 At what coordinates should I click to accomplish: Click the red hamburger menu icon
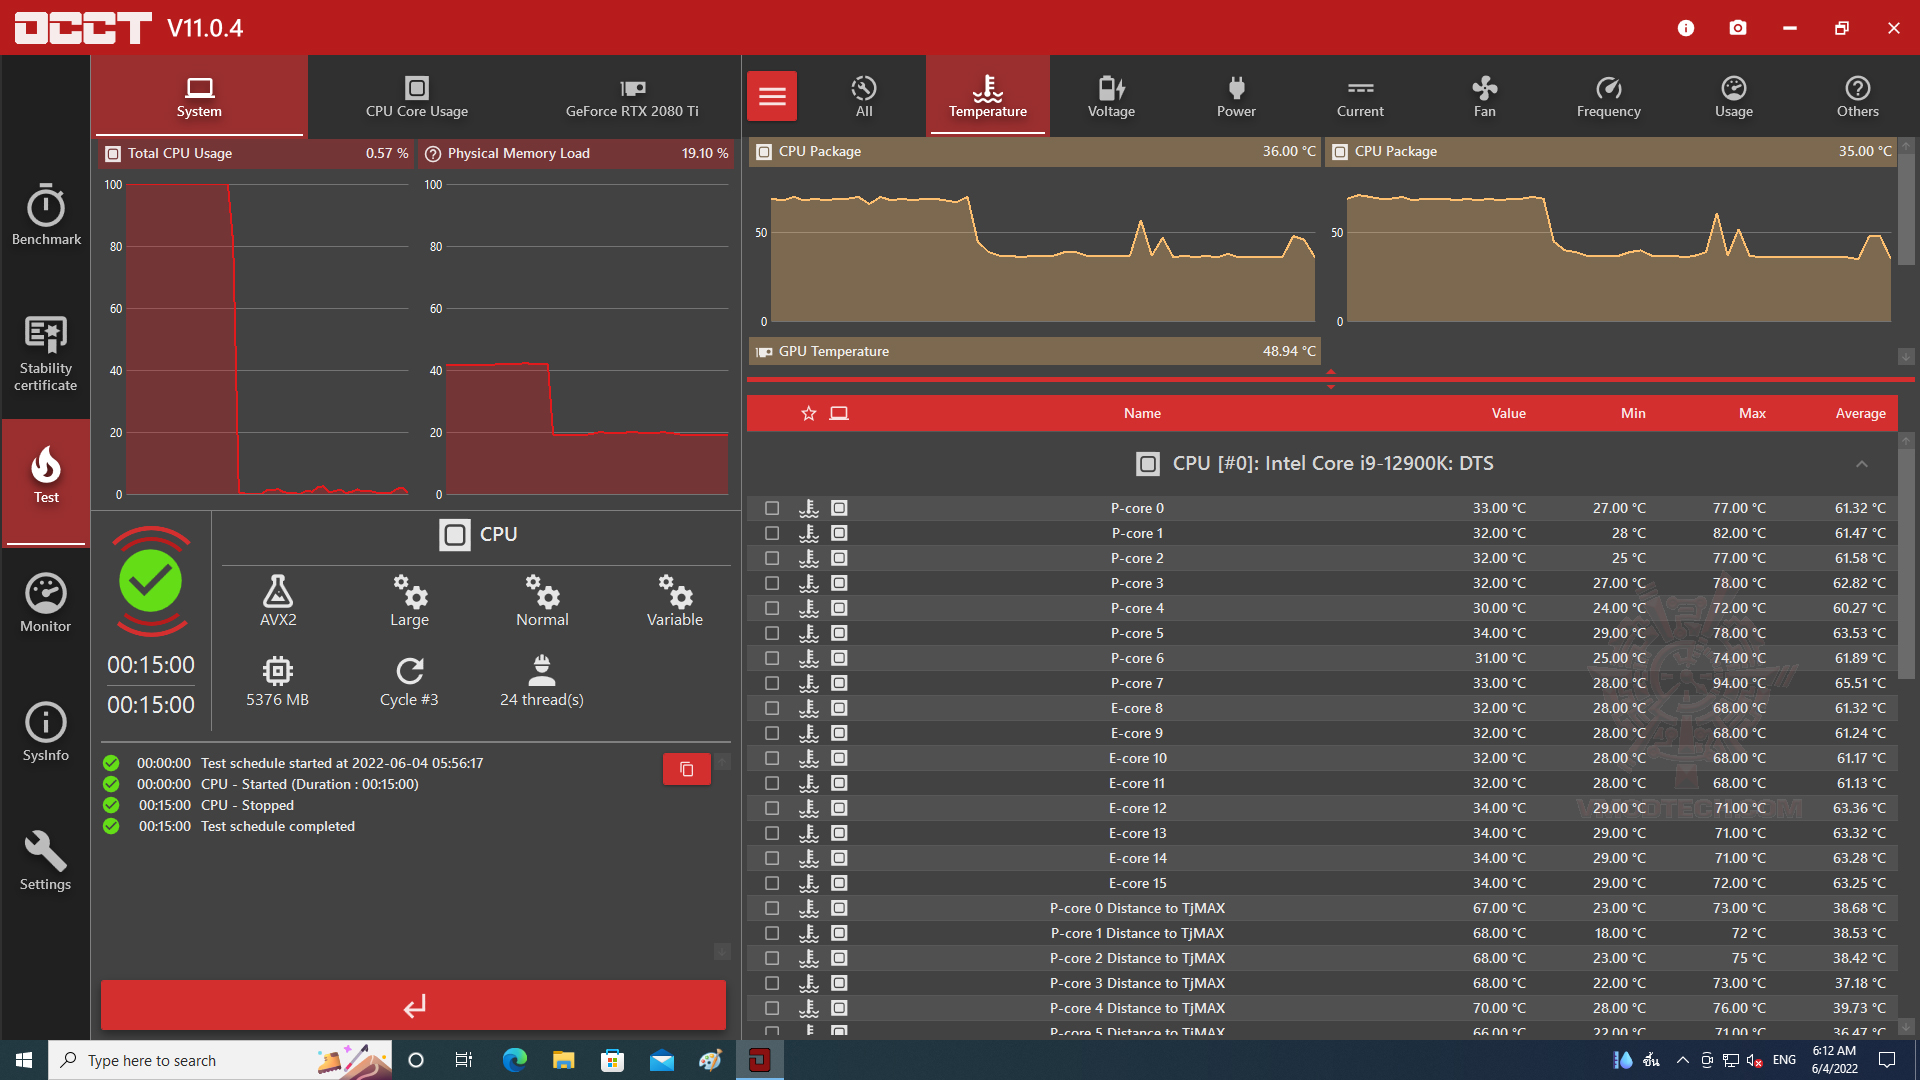click(x=772, y=96)
